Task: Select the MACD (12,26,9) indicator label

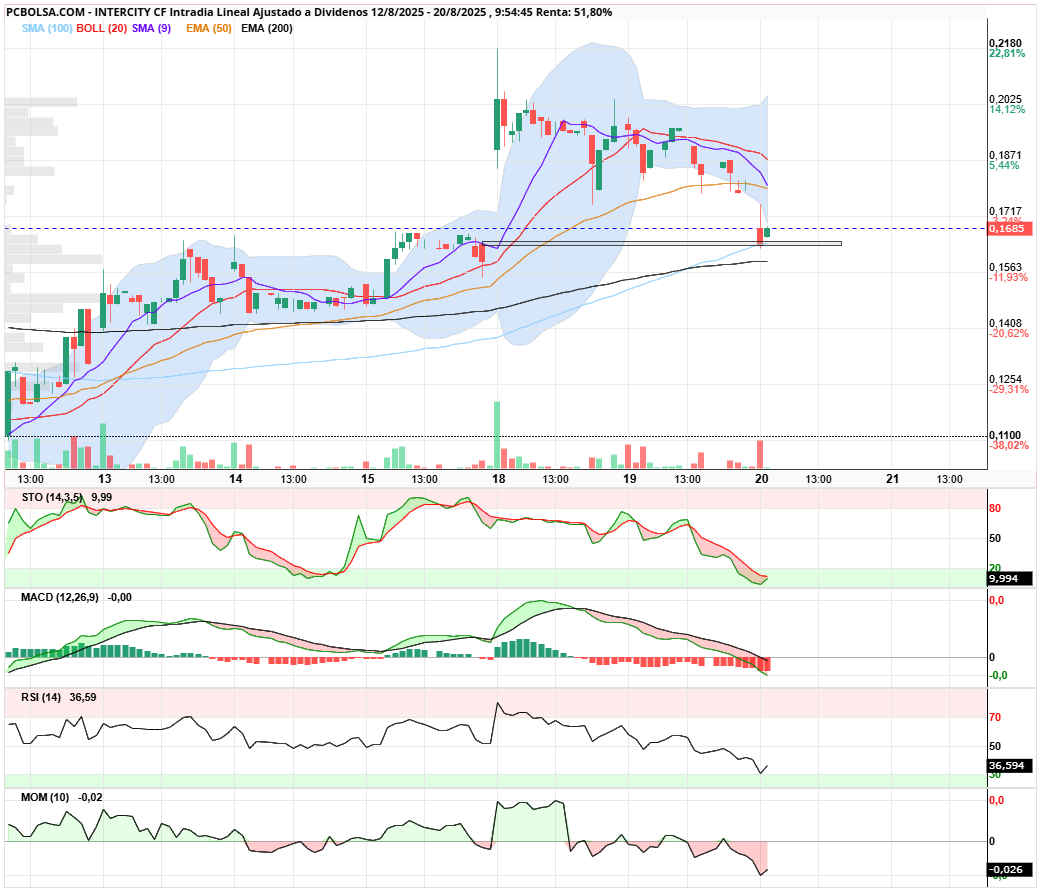Action: click(x=60, y=597)
